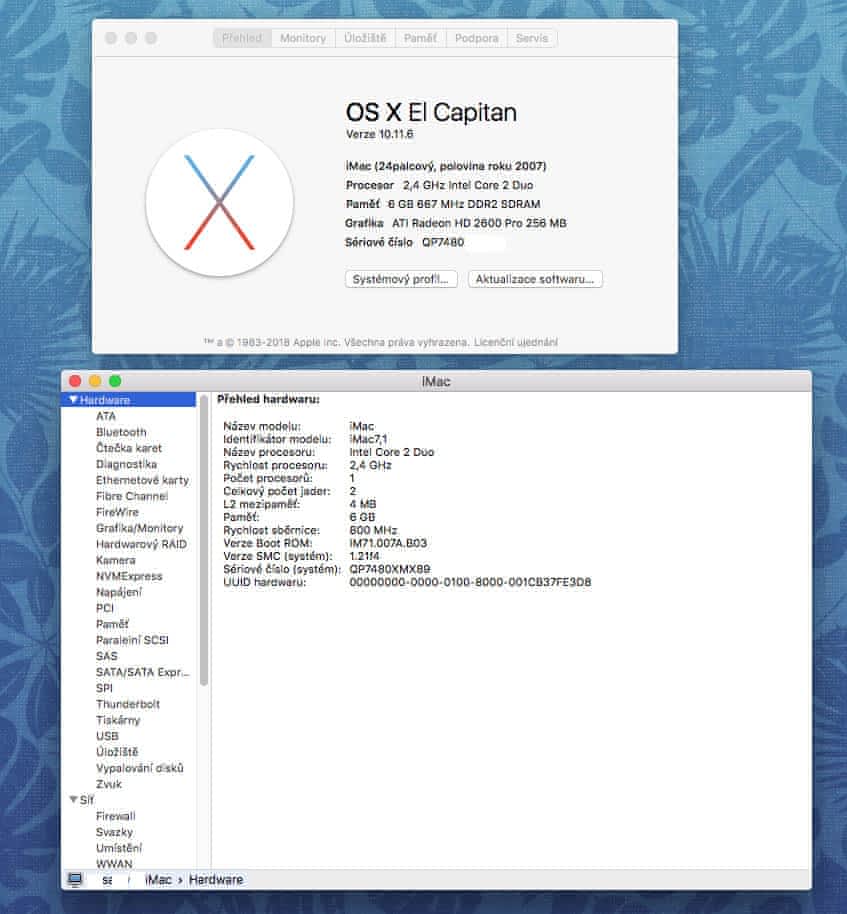Viewport: 847px width, 914px height.
Task: Open the Paměť tab
Action: click(x=420, y=38)
